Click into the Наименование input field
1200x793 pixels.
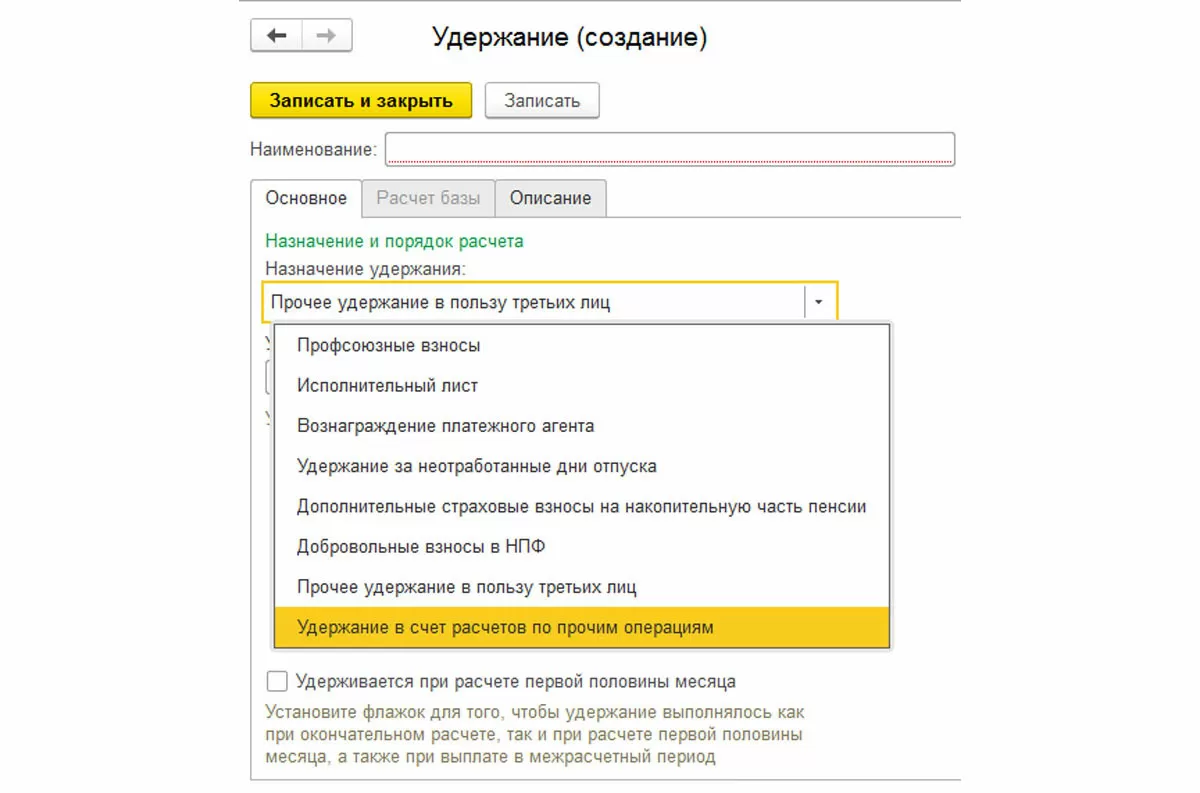670,149
